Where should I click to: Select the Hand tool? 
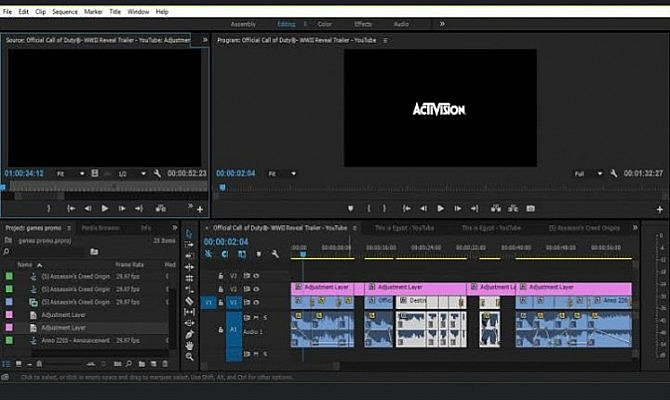point(189,345)
